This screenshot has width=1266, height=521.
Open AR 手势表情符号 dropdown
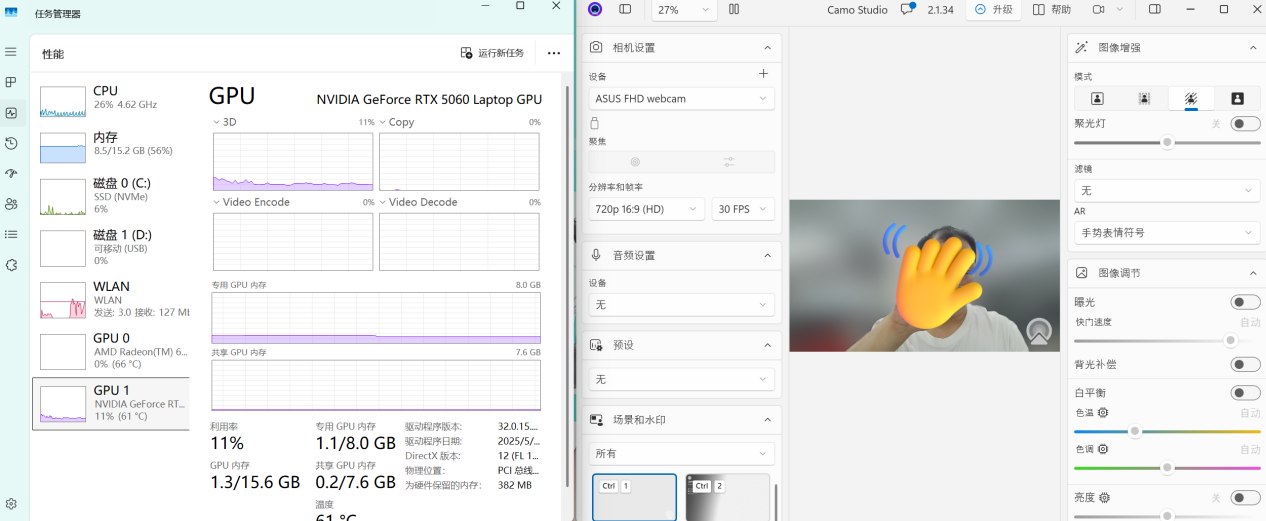coord(1167,232)
